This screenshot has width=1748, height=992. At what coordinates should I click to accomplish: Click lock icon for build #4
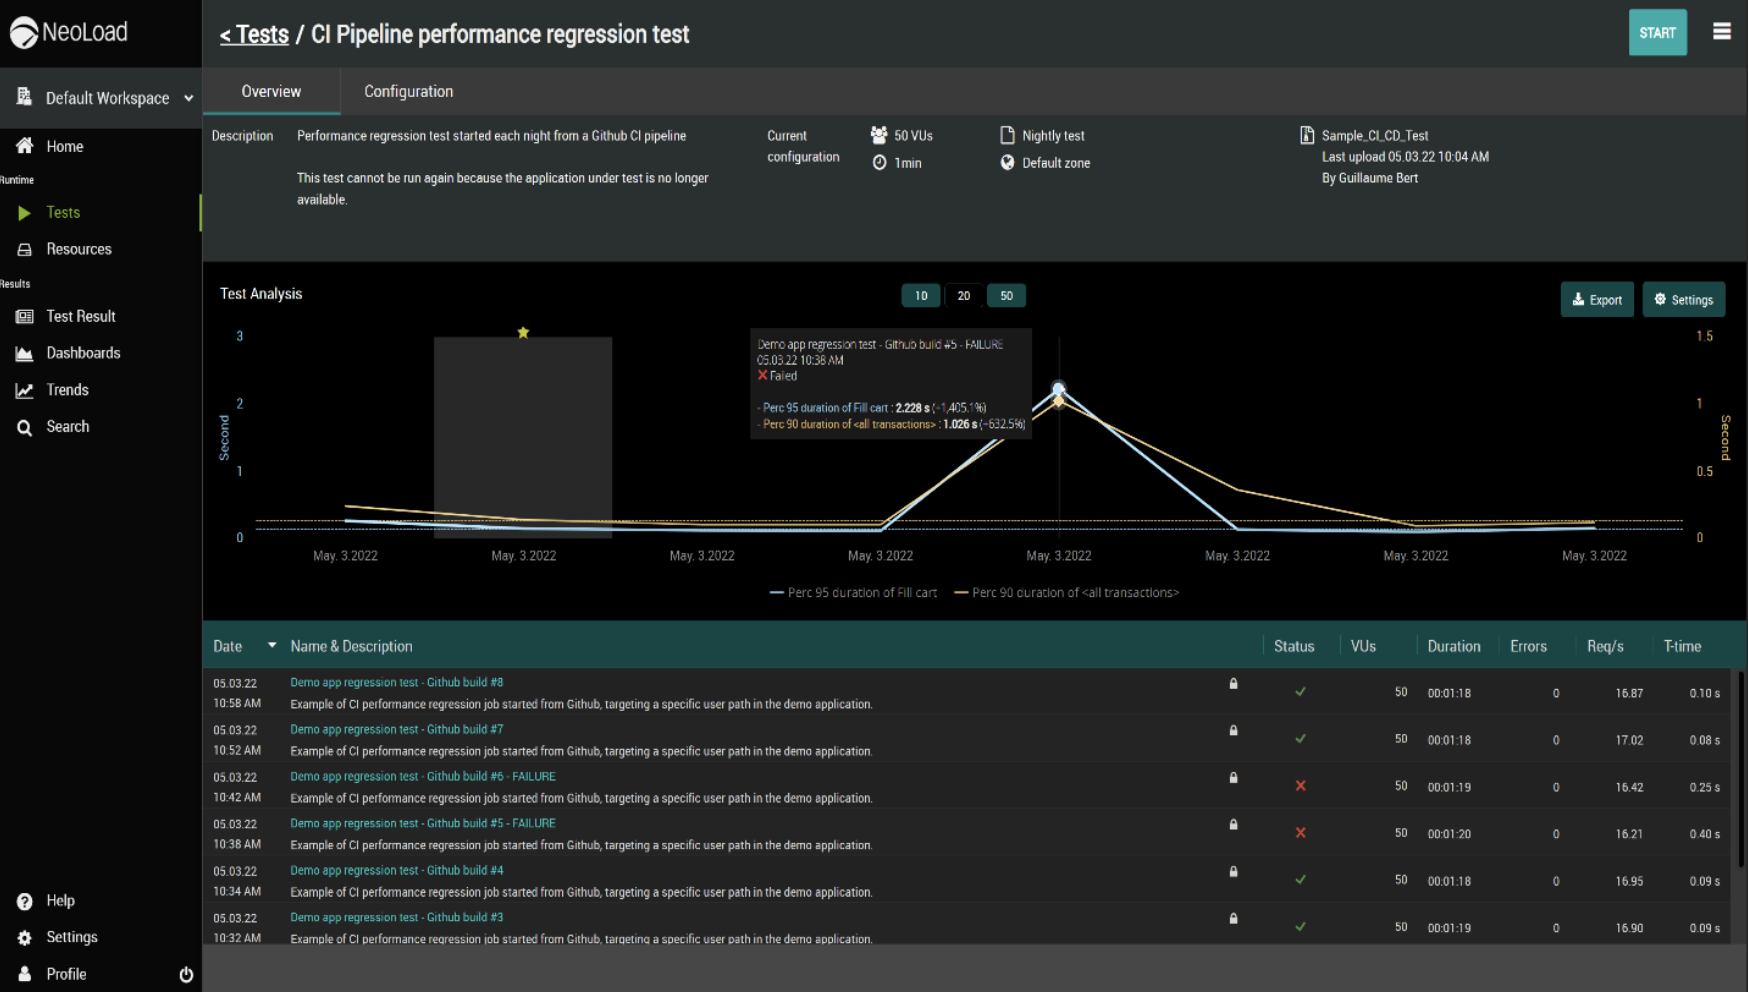point(1233,872)
